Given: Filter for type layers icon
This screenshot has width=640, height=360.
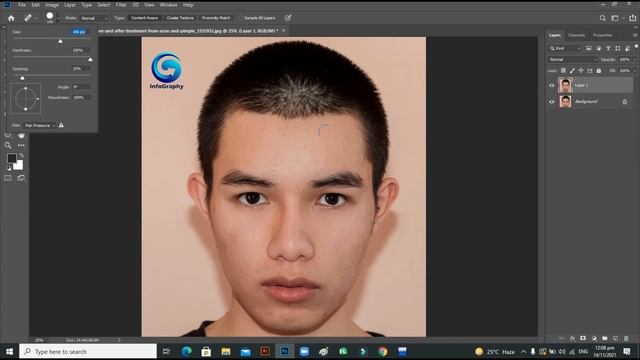Looking at the screenshot, I should point(608,49).
